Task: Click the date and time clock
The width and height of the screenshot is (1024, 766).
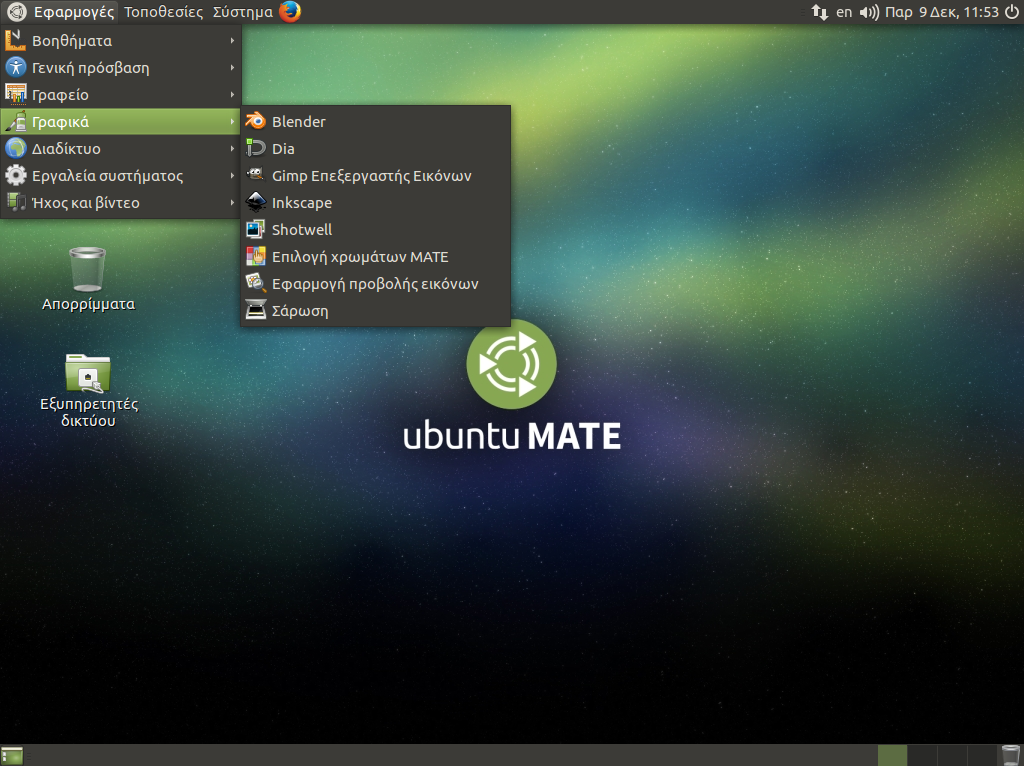Action: (942, 12)
